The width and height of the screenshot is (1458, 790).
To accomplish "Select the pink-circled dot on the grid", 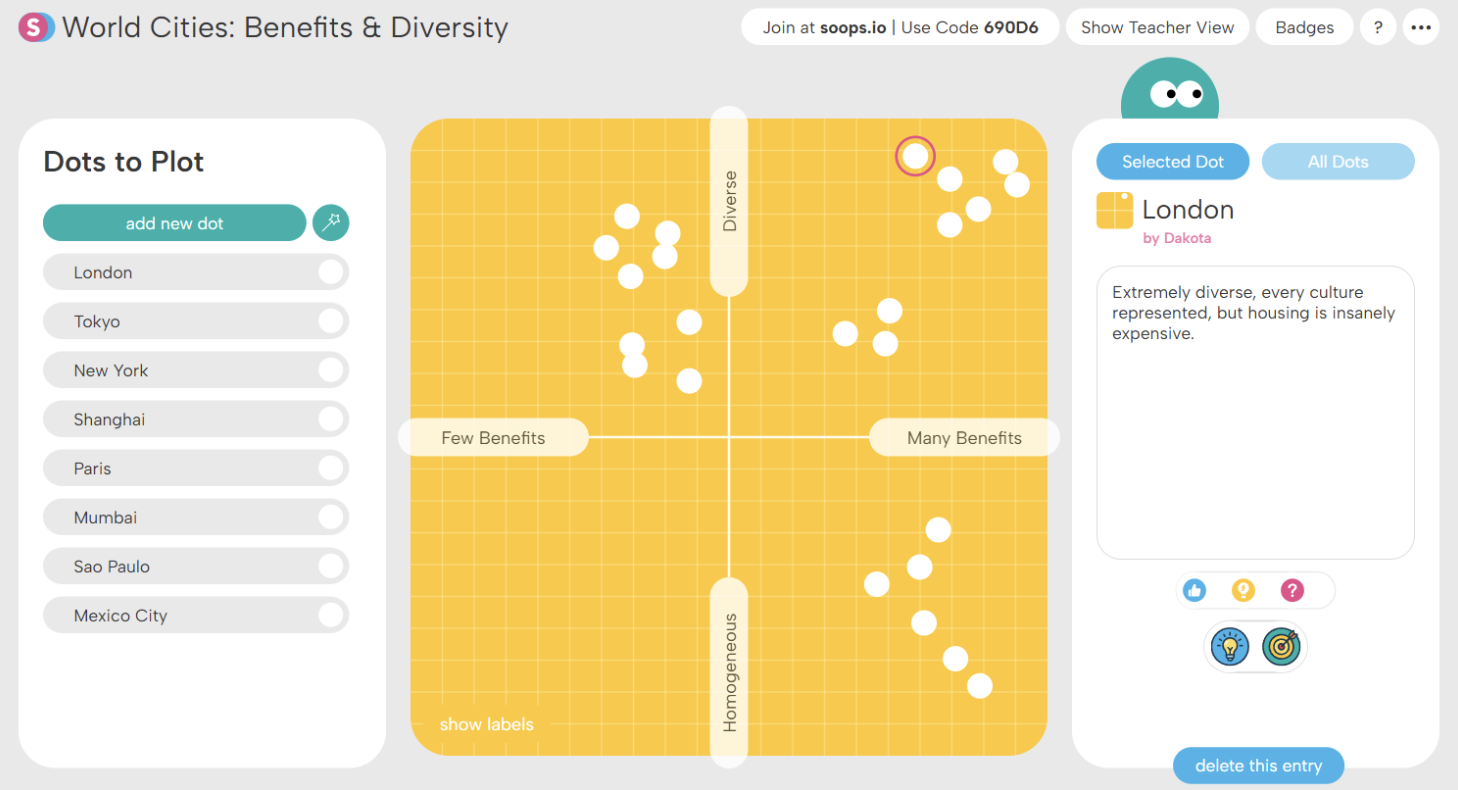I will (914, 156).
